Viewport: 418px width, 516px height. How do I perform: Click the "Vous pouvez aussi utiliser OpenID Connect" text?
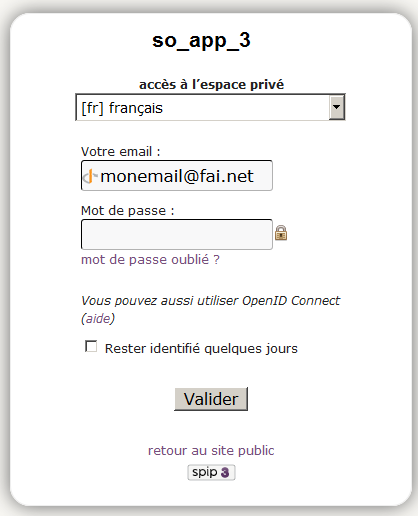tap(210, 301)
